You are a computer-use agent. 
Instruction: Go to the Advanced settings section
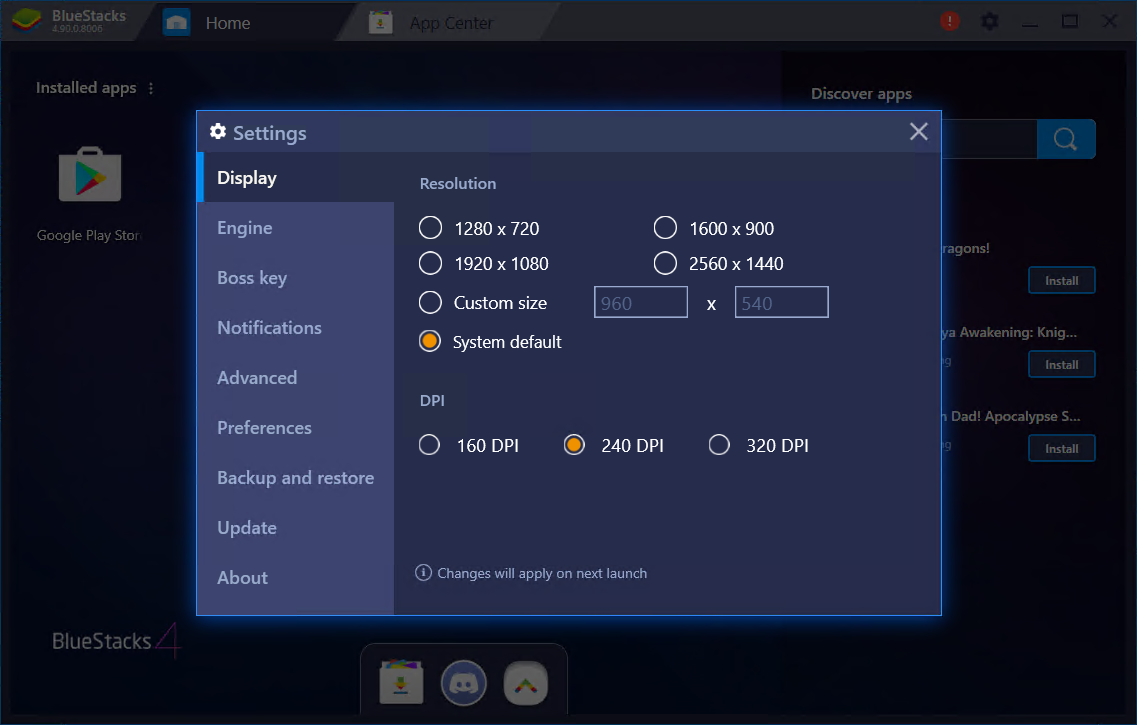tap(296, 378)
